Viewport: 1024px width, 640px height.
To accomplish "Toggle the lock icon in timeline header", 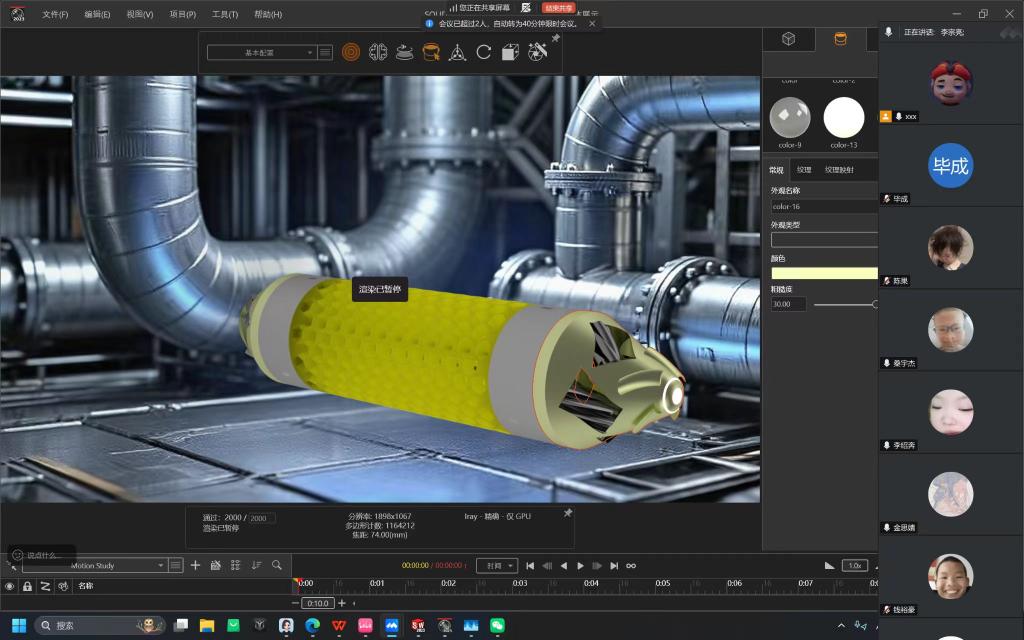I will pyautogui.click(x=27, y=586).
